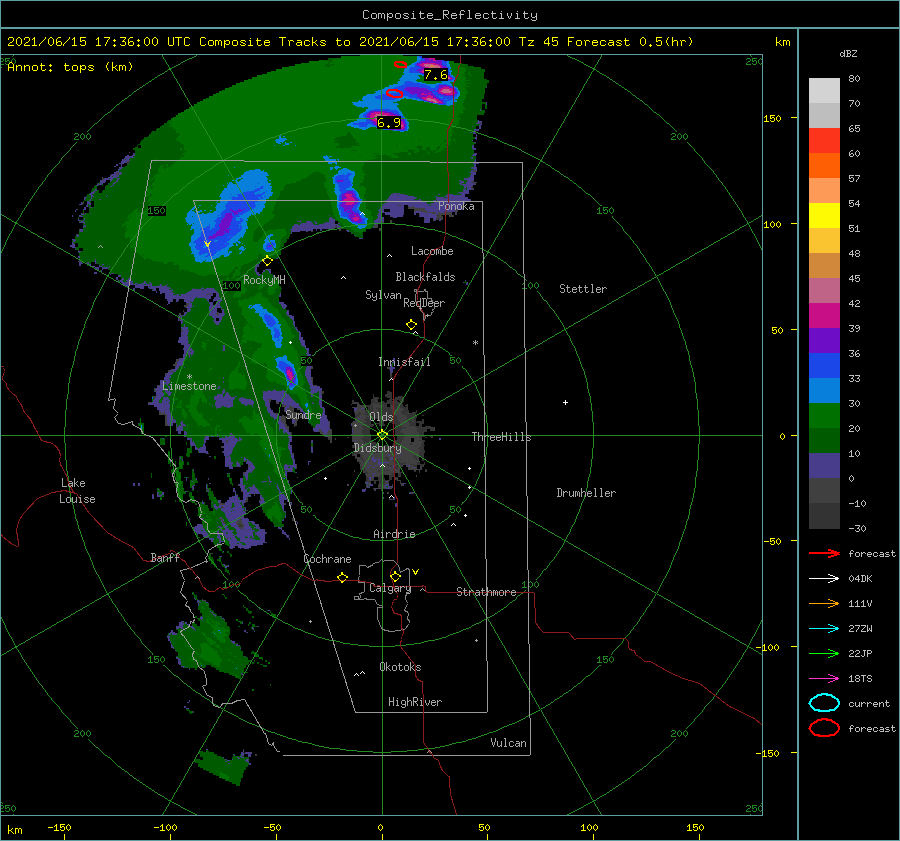Screen dimensions: 900x841
Task: Click the white 04DK track arrow
Action: point(824,579)
